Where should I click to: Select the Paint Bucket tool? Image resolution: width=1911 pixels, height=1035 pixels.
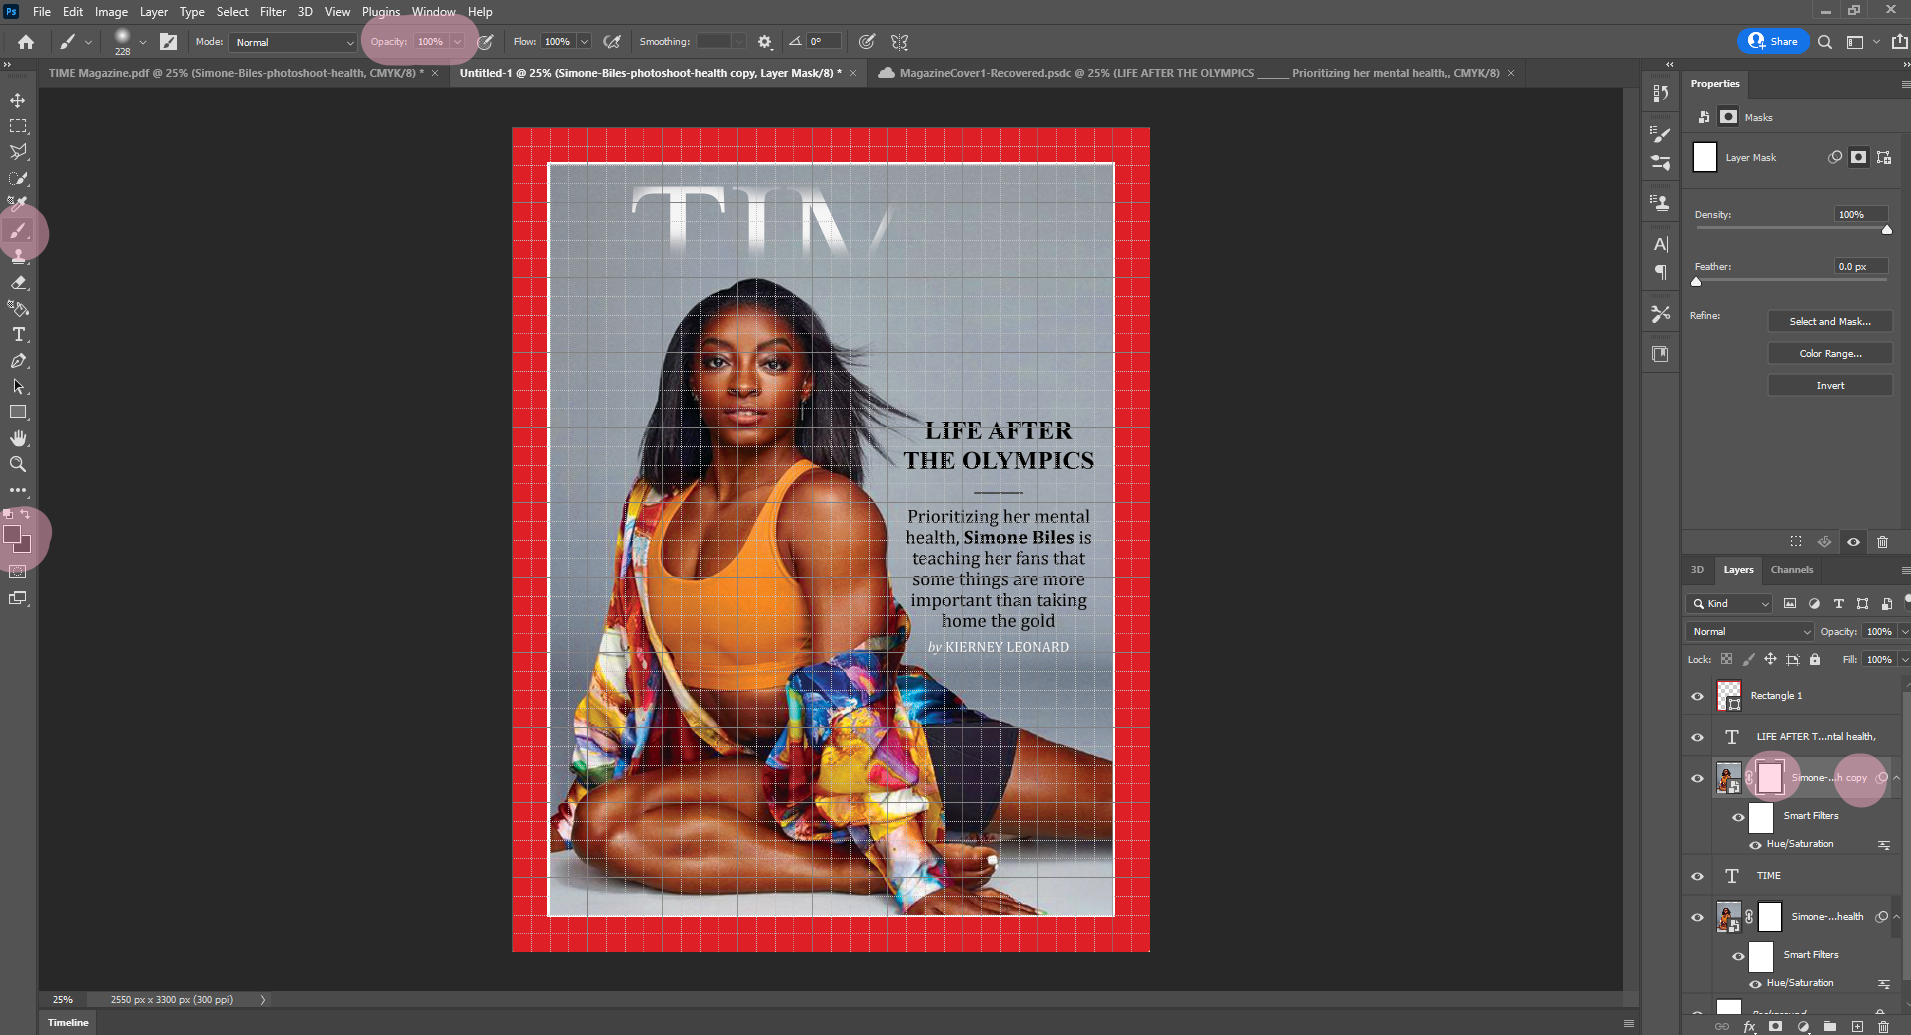[18, 309]
